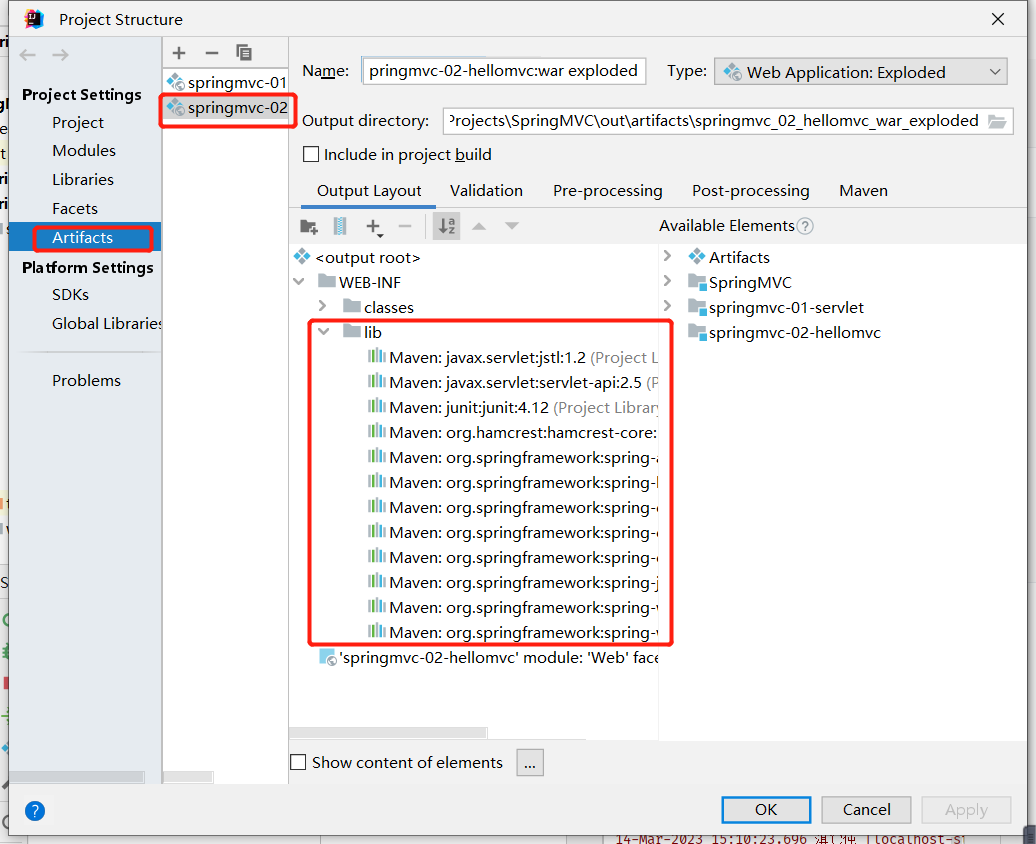Remove selected artifact with minus icon
Image resolution: width=1036 pixels, height=844 pixels.
tap(211, 53)
